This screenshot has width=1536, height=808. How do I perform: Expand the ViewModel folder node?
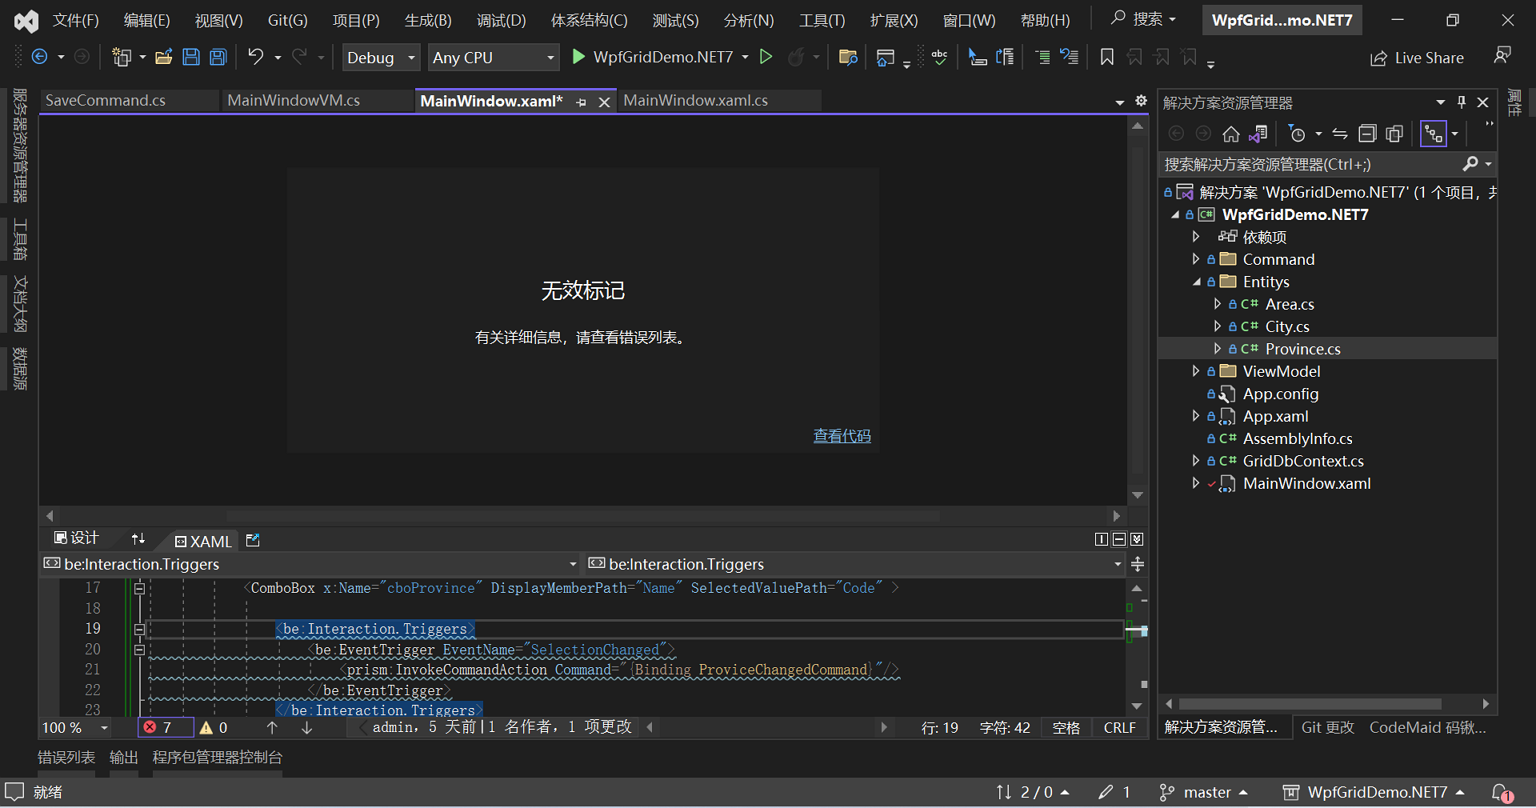[x=1196, y=371]
